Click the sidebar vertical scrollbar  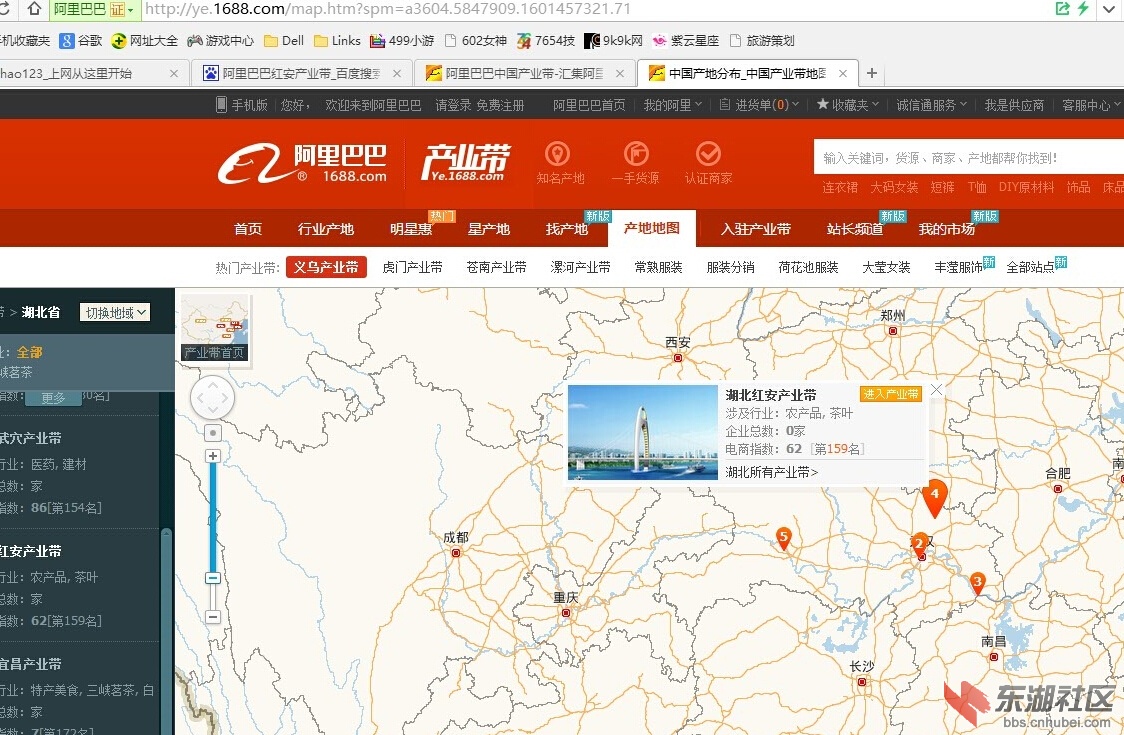(x=166, y=630)
